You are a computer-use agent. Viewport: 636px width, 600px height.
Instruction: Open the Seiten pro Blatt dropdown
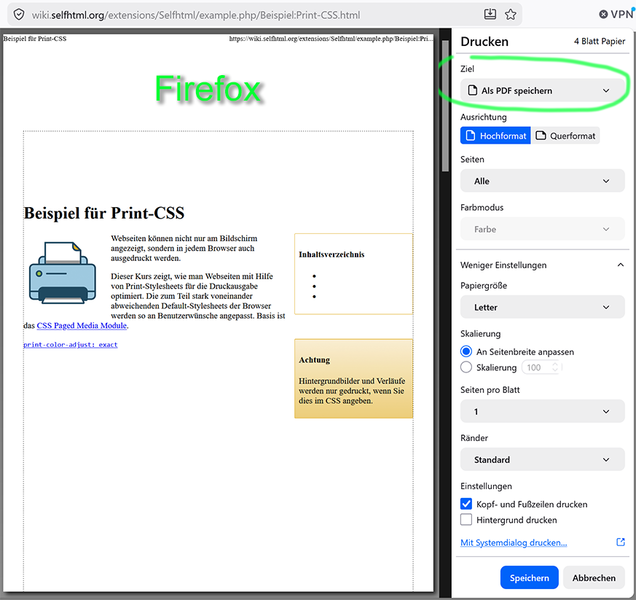pos(542,411)
